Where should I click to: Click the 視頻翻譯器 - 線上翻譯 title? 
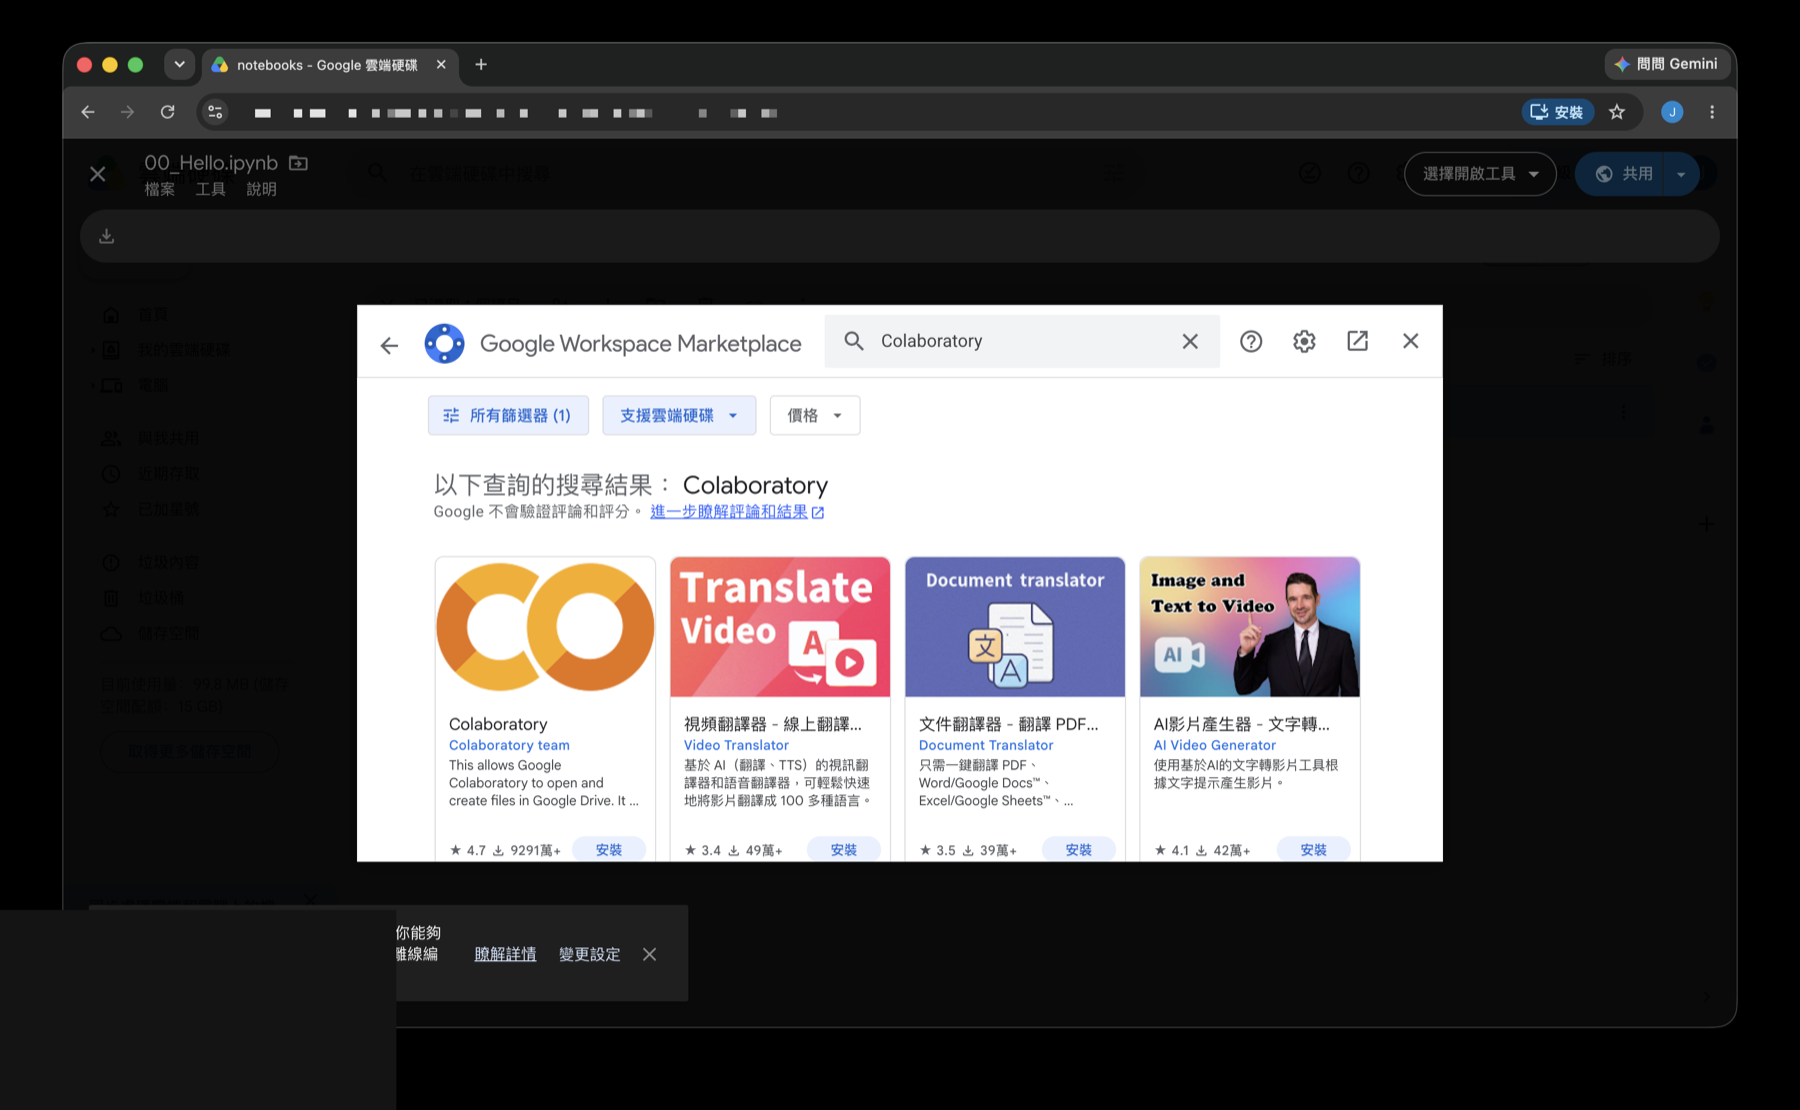[772, 724]
